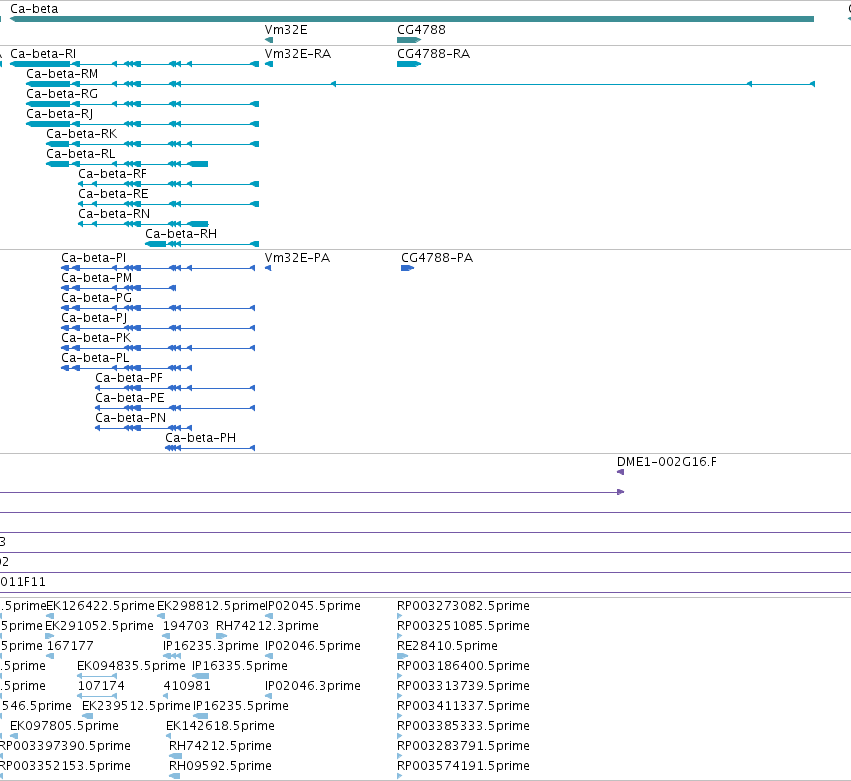
Task: Select the Ca-beta-RH transcript label
Action: (181, 234)
